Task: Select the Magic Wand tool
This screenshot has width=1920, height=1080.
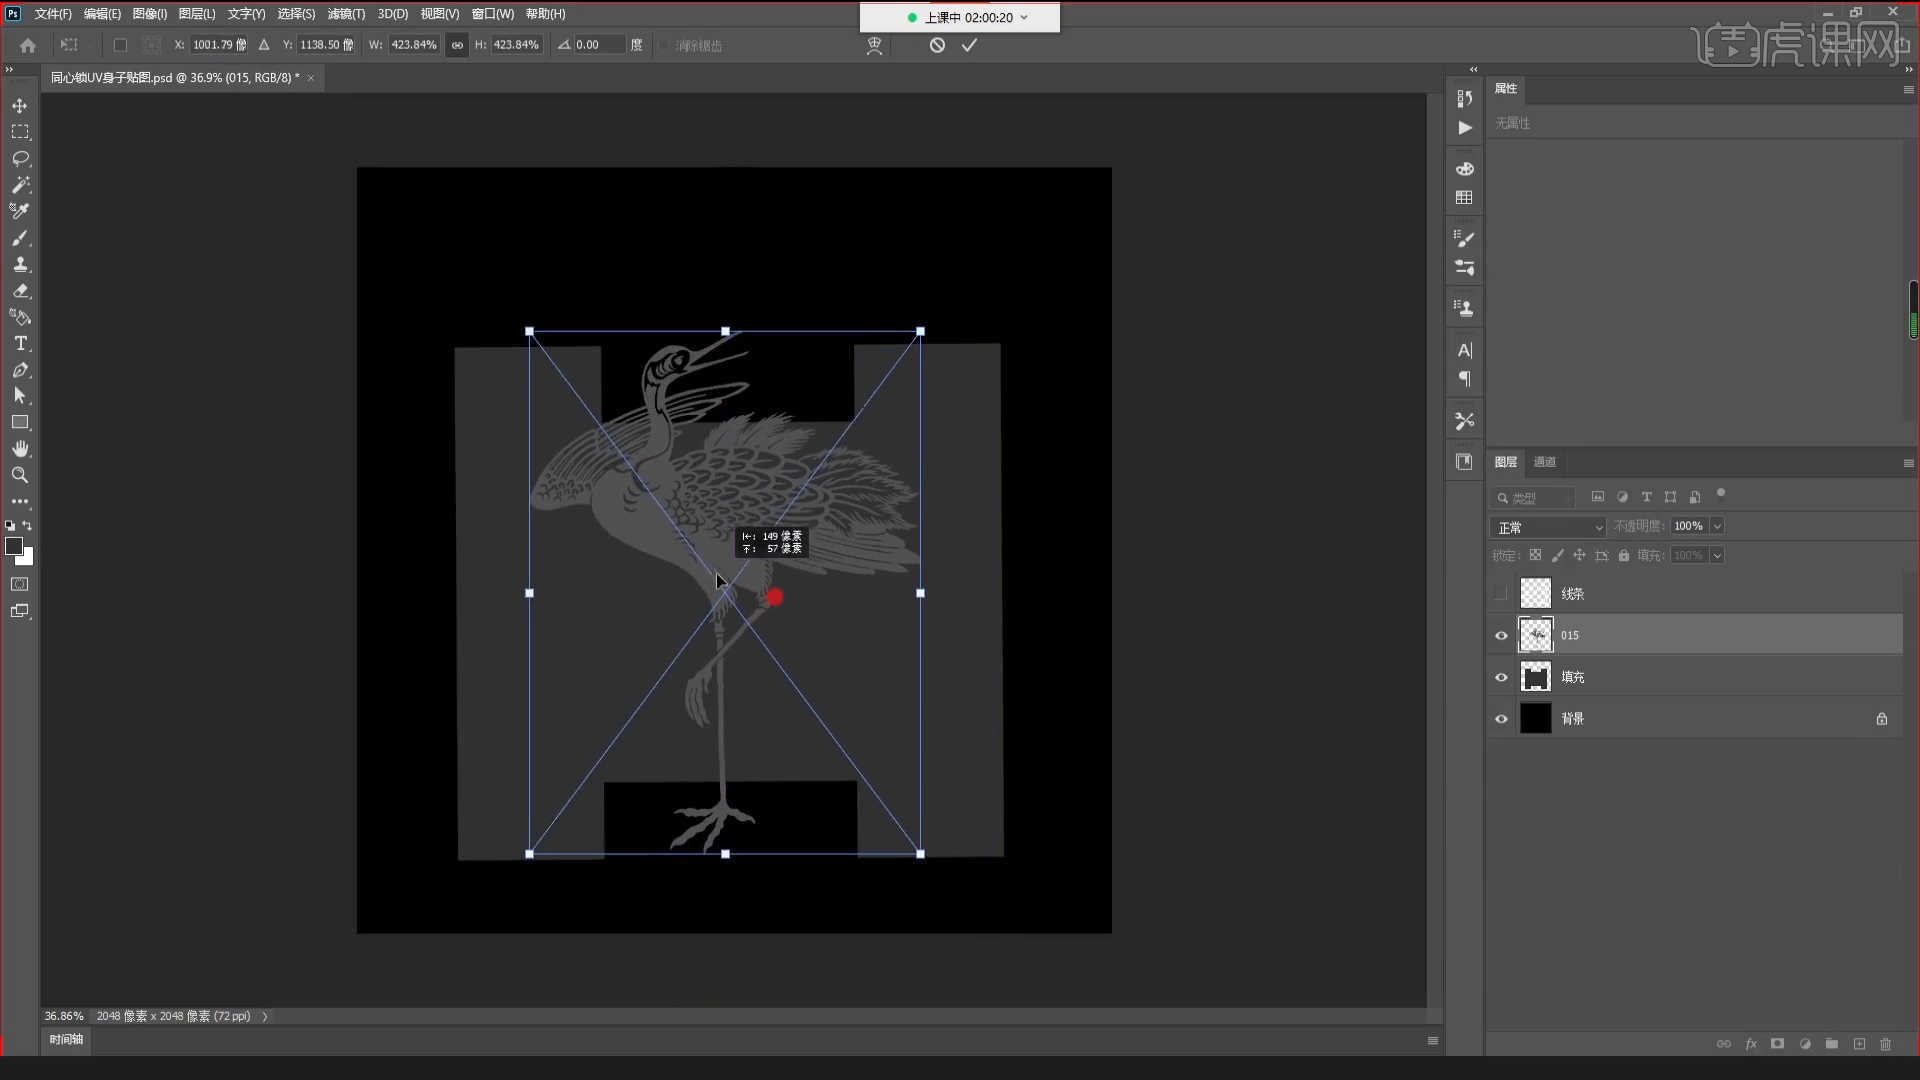Action: click(20, 185)
